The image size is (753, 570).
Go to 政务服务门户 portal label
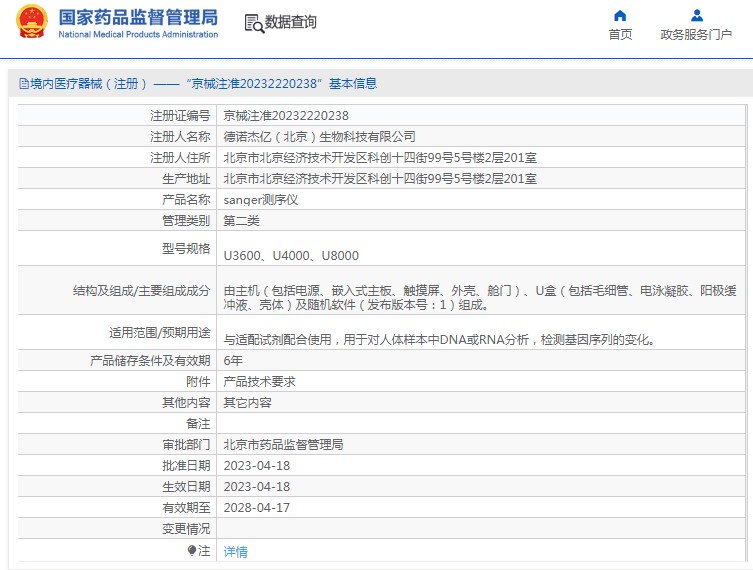696,35
